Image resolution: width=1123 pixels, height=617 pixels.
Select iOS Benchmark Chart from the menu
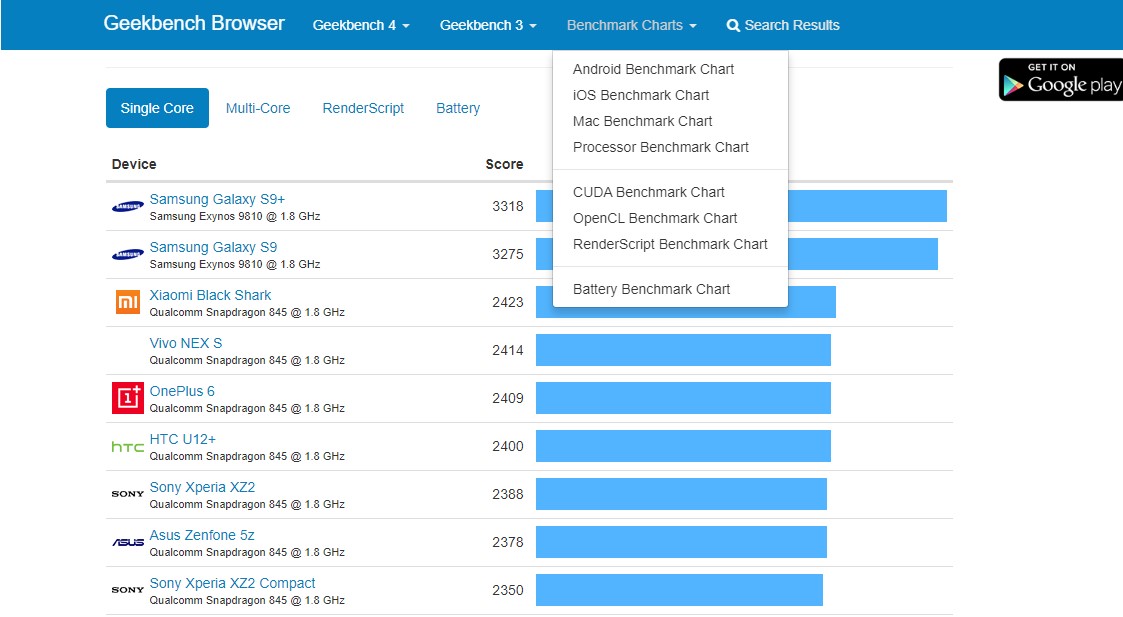click(640, 95)
